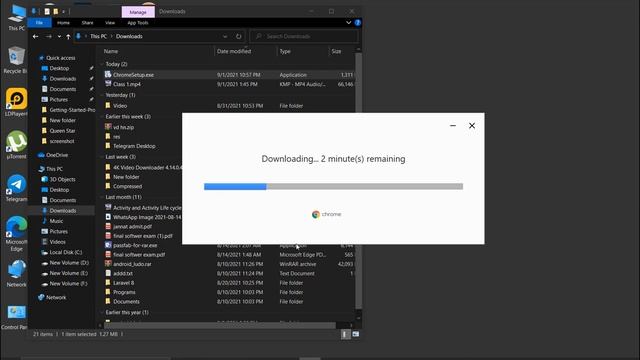
Task: Click the Chrome download progress bar
Action: click(x=333, y=187)
